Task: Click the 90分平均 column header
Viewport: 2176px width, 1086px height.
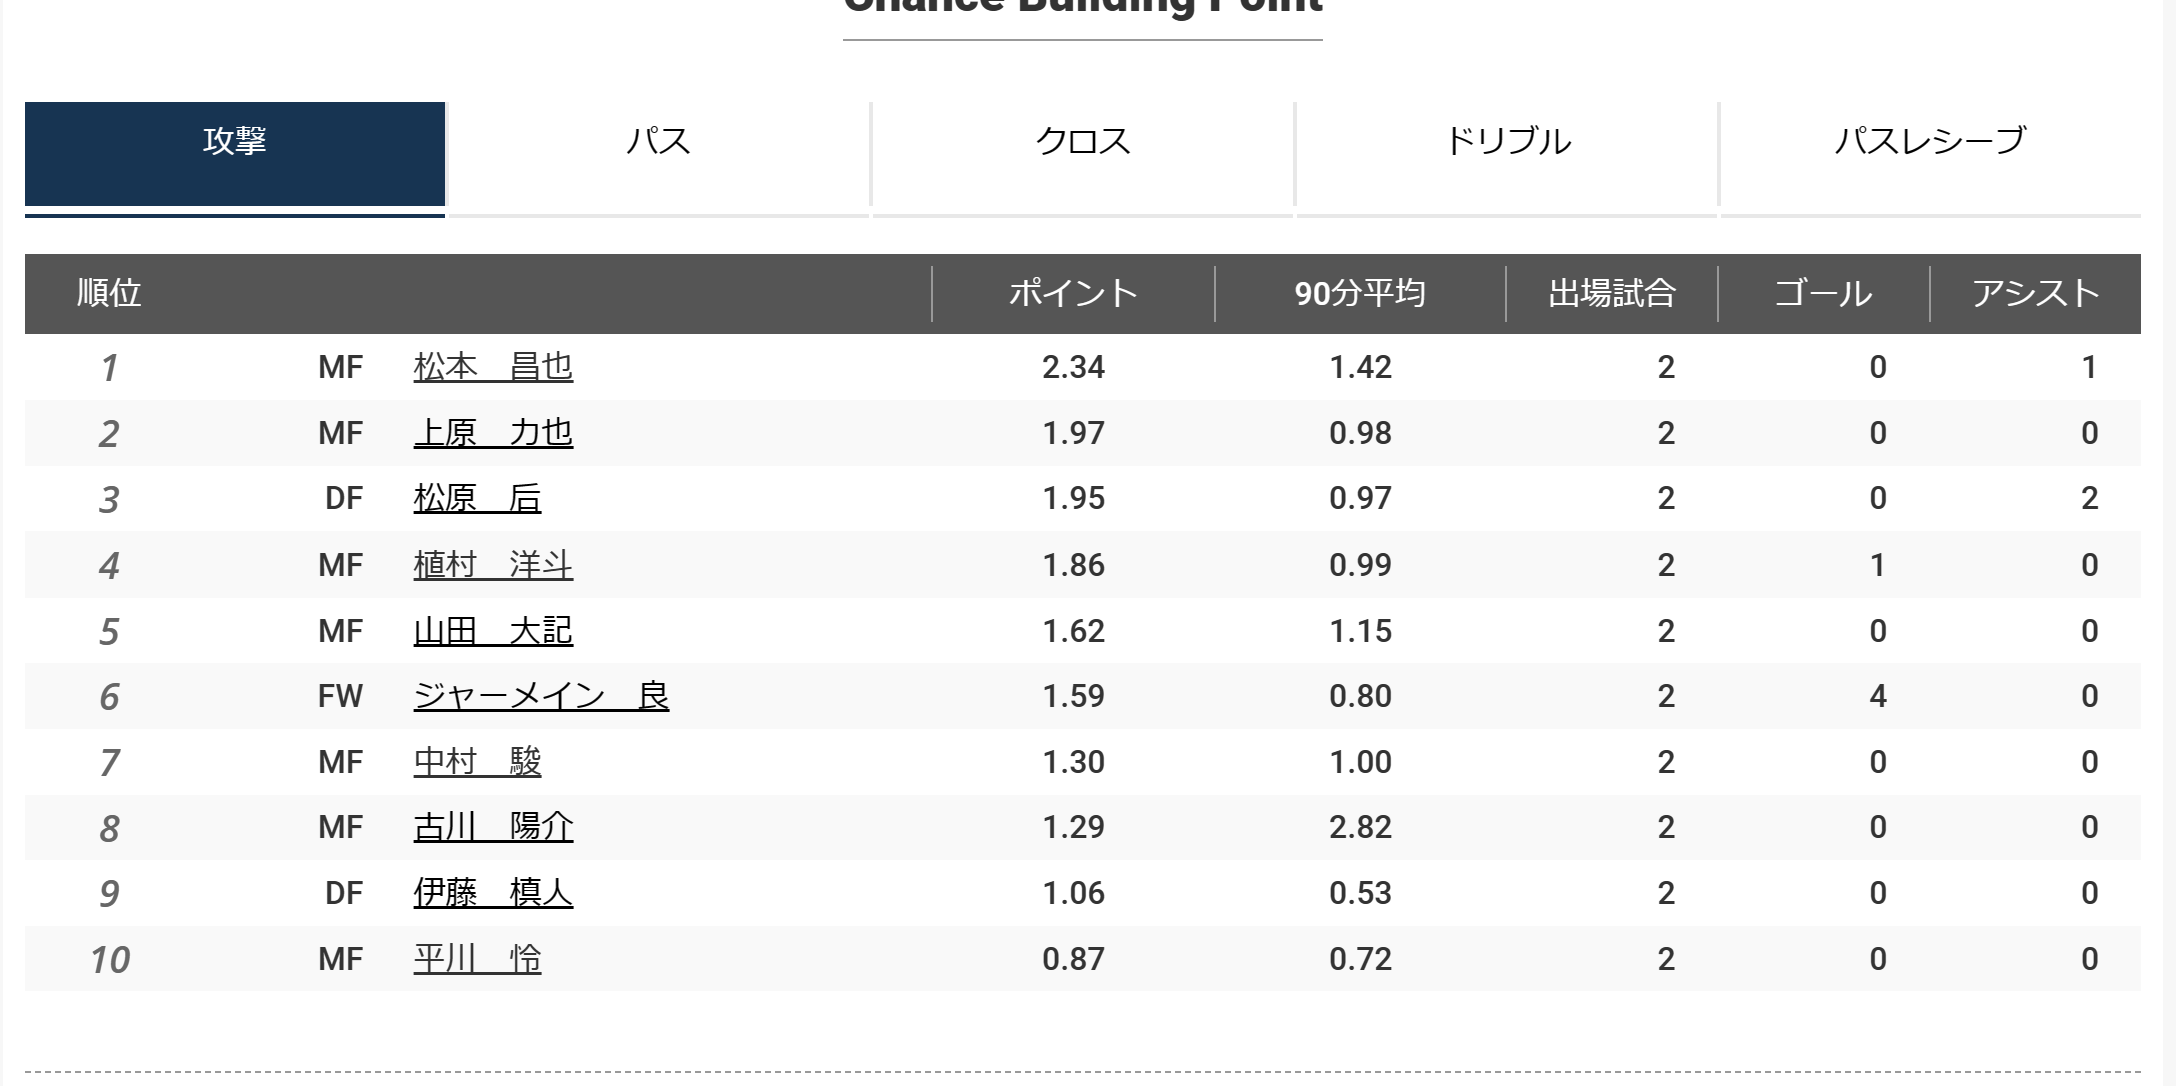Action: pos(1360,293)
